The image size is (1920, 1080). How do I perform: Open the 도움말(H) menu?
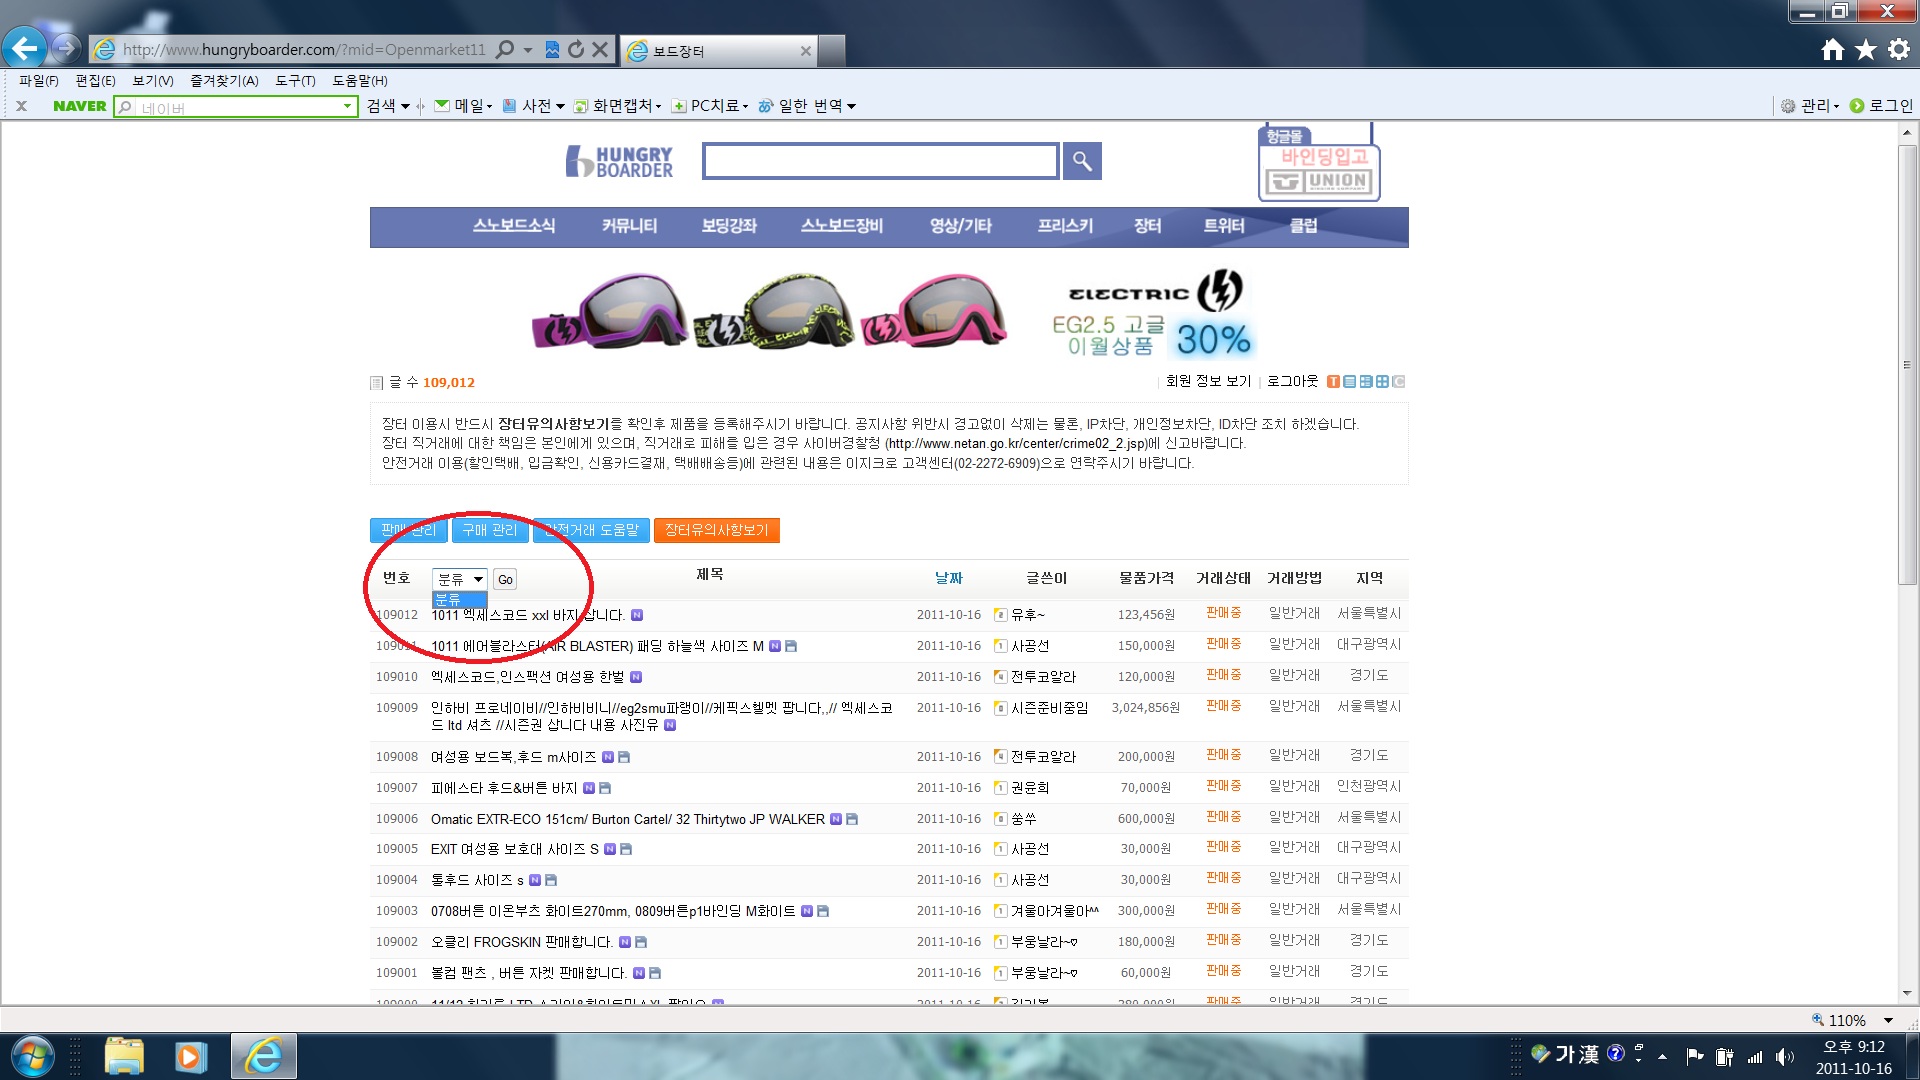360,81
